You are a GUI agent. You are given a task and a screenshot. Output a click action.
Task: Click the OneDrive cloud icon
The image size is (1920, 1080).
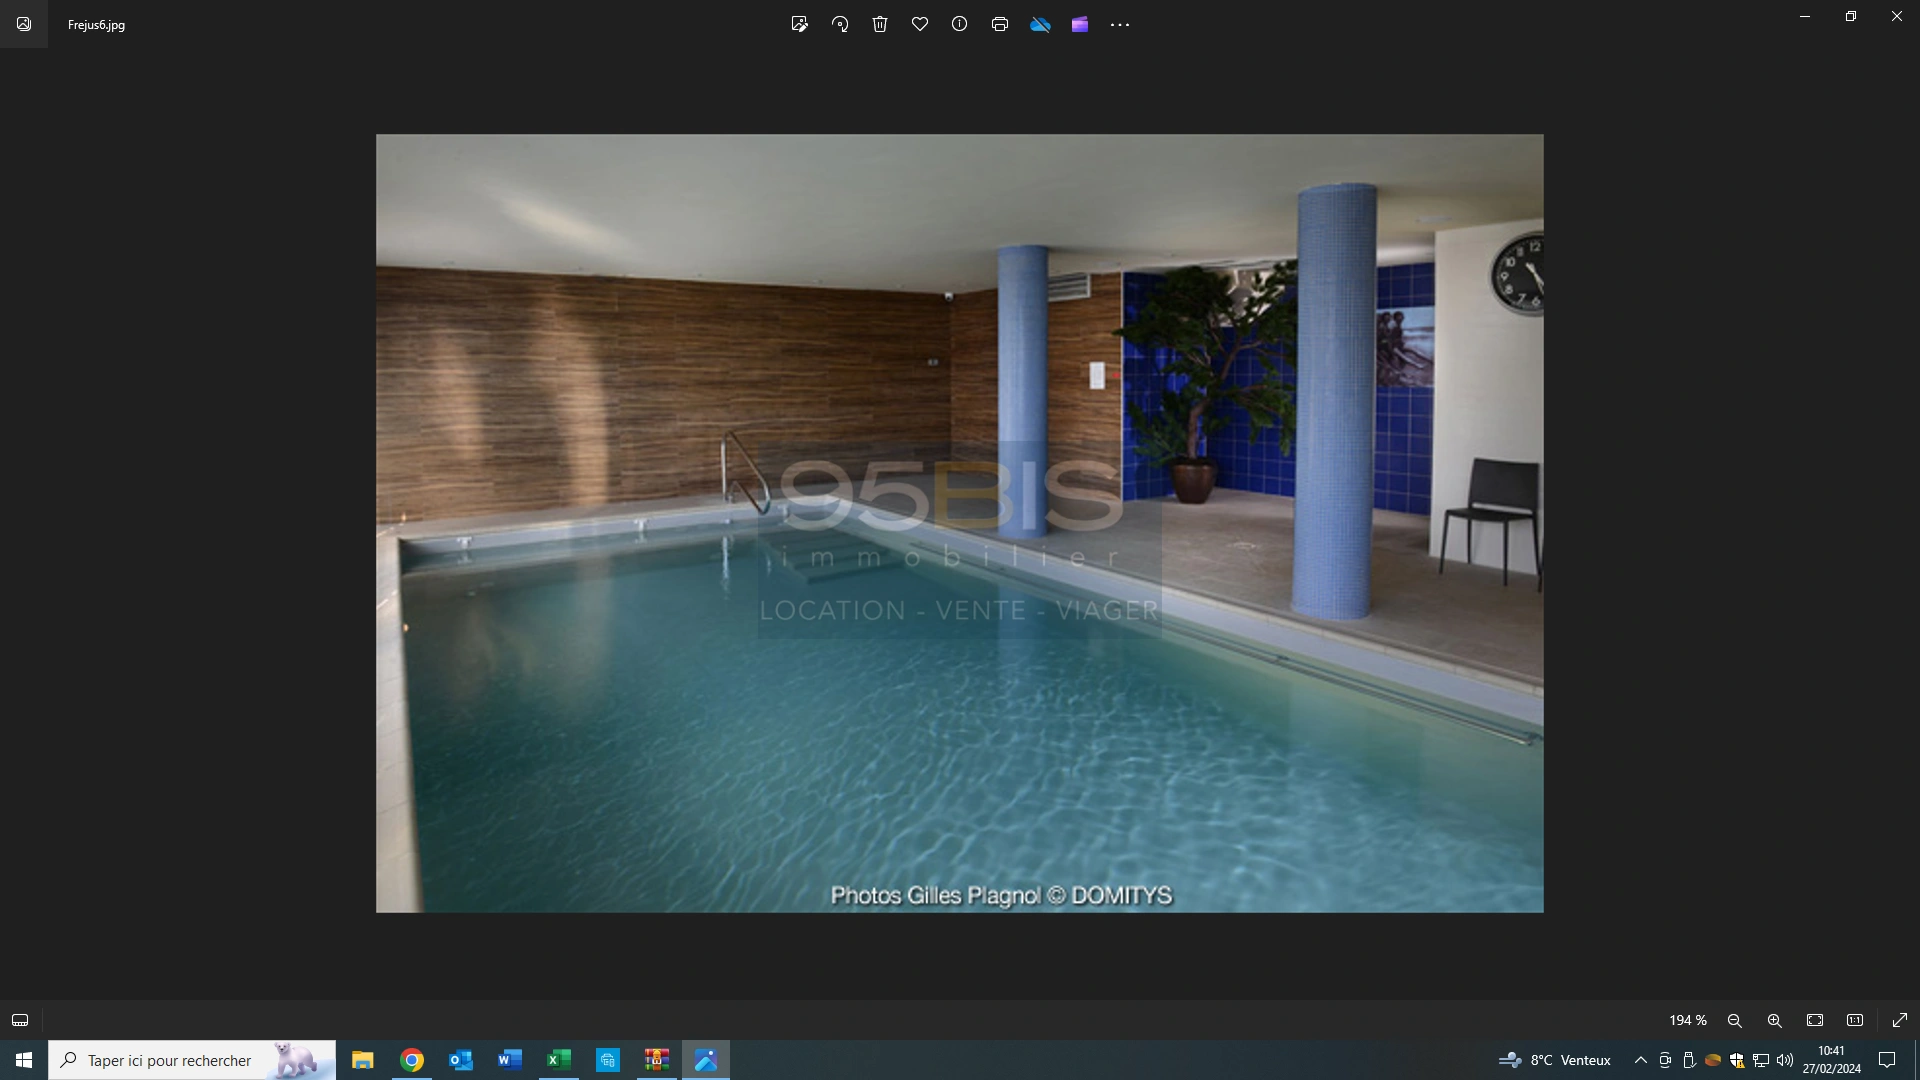[1040, 24]
